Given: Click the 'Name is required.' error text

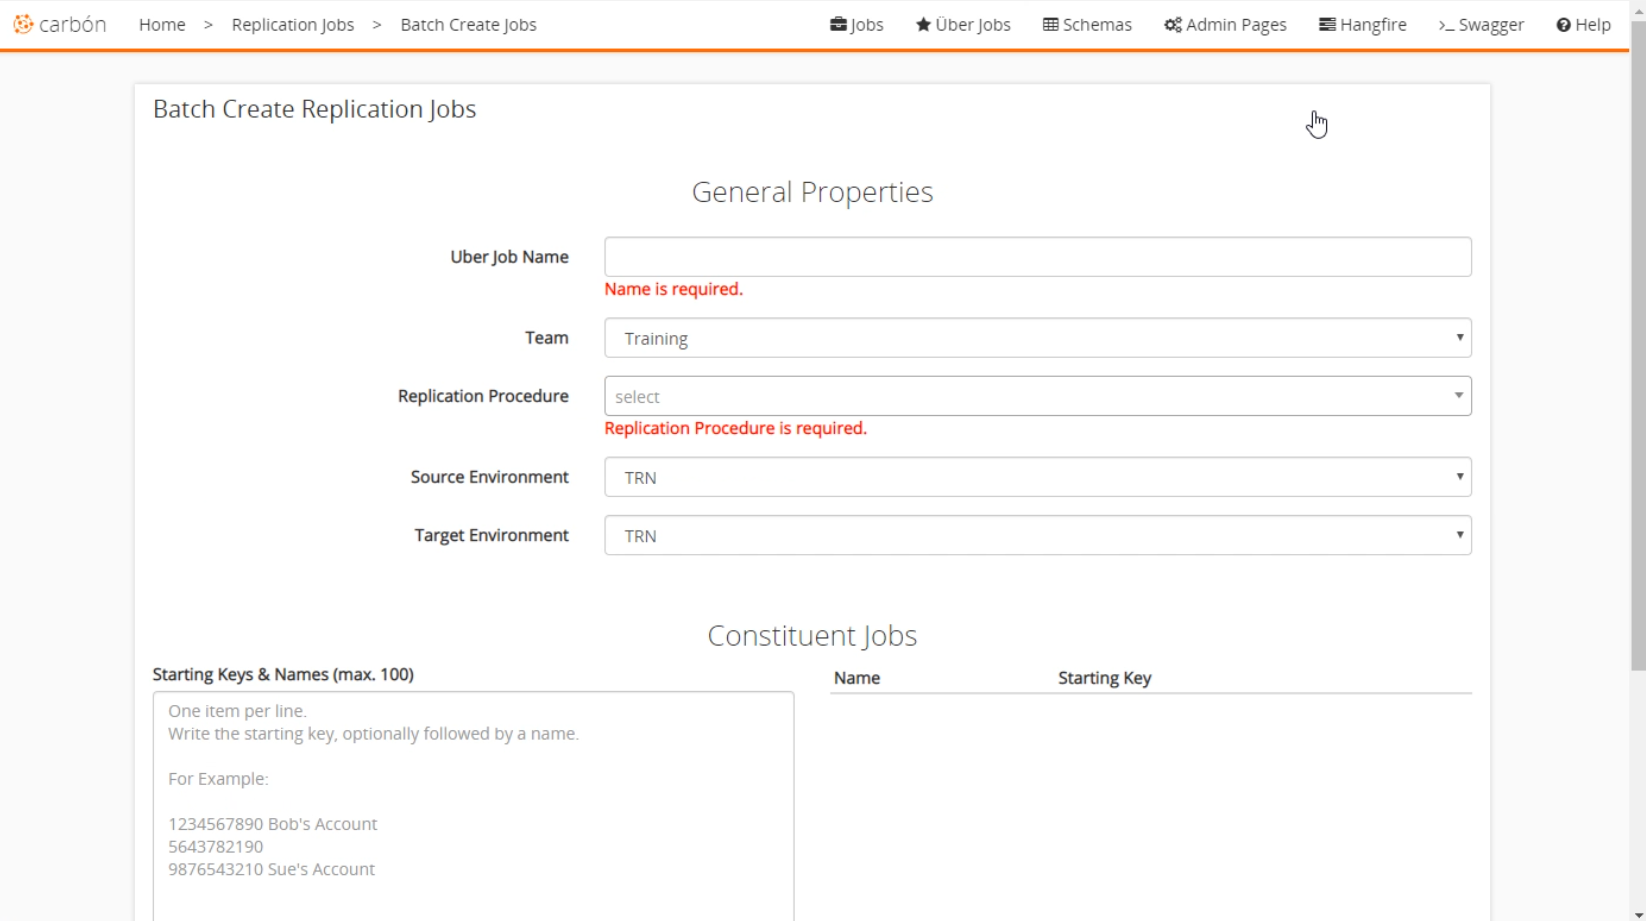Looking at the screenshot, I should point(674,289).
